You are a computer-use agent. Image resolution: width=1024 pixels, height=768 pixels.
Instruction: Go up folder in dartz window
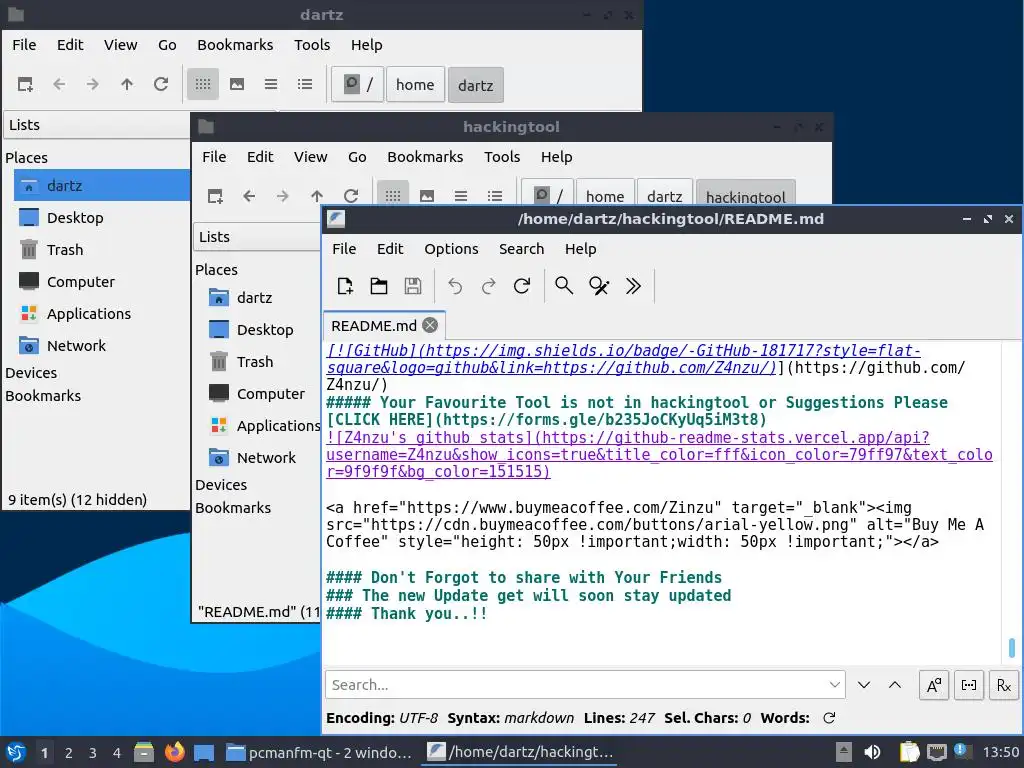click(x=127, y=84)
